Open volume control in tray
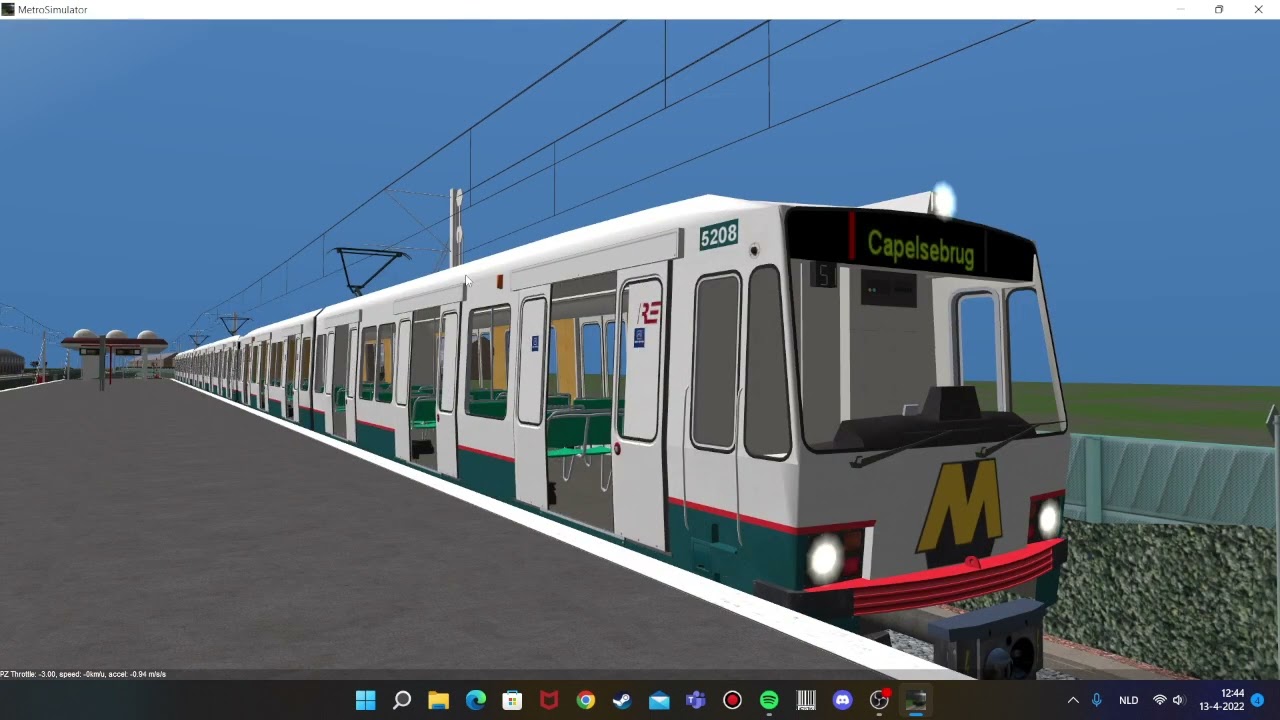This screenshot has height=720, width=1280. [1178, 700]
